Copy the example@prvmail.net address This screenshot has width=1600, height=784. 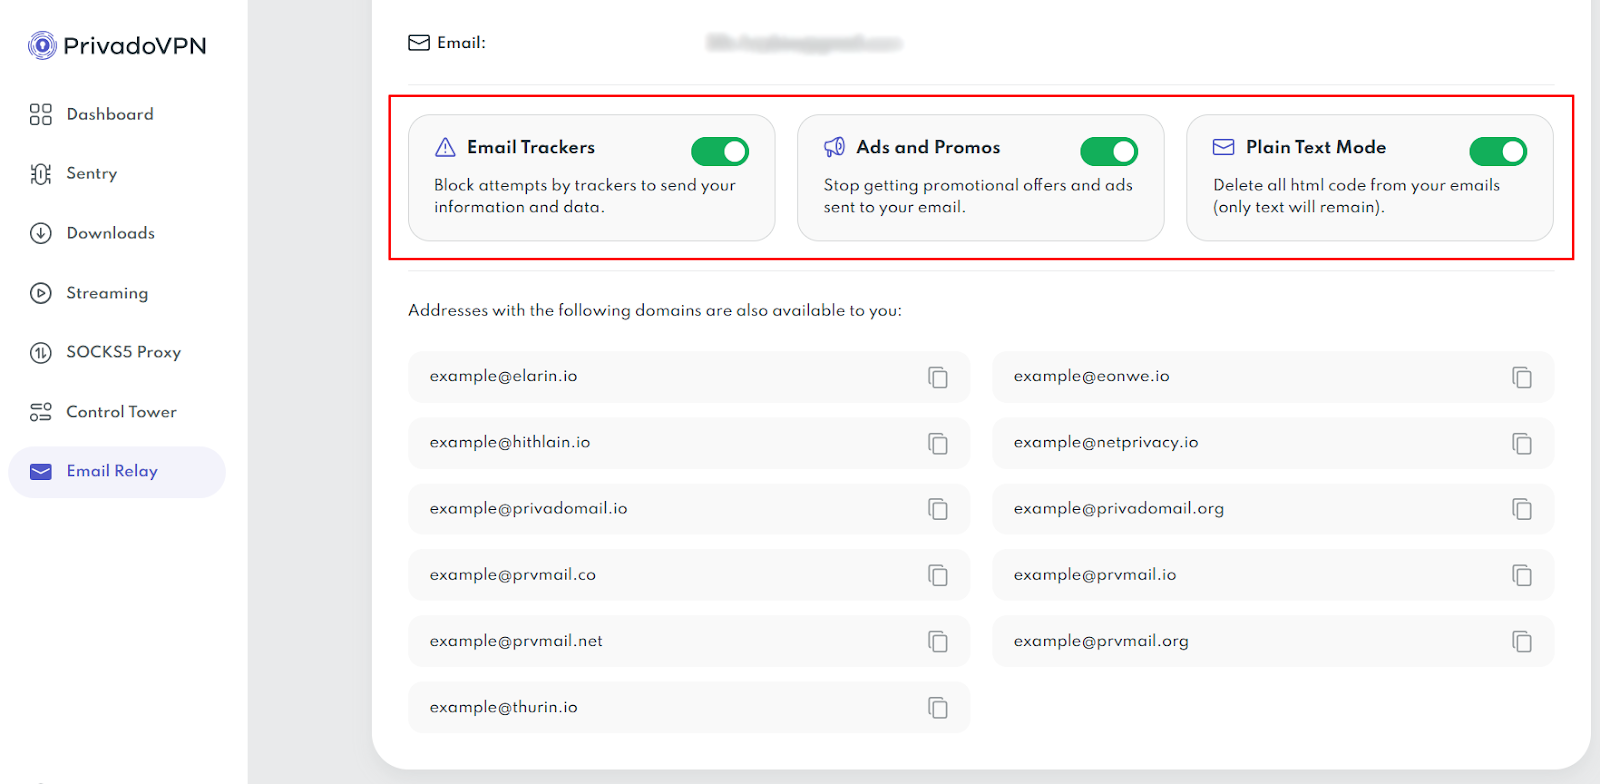click(x=937, y=641)
